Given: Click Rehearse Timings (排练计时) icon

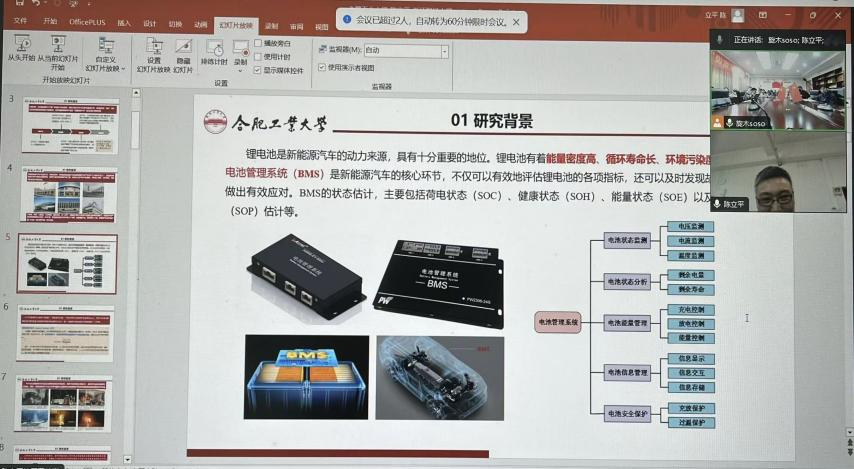Looking at the screenshot, I should coord(214,51).
